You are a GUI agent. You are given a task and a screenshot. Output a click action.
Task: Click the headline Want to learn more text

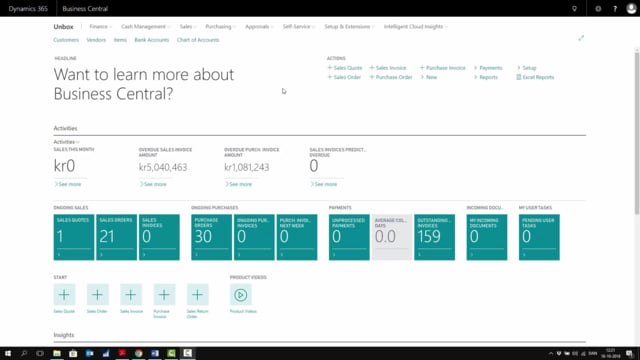click(x=144, y=84)
